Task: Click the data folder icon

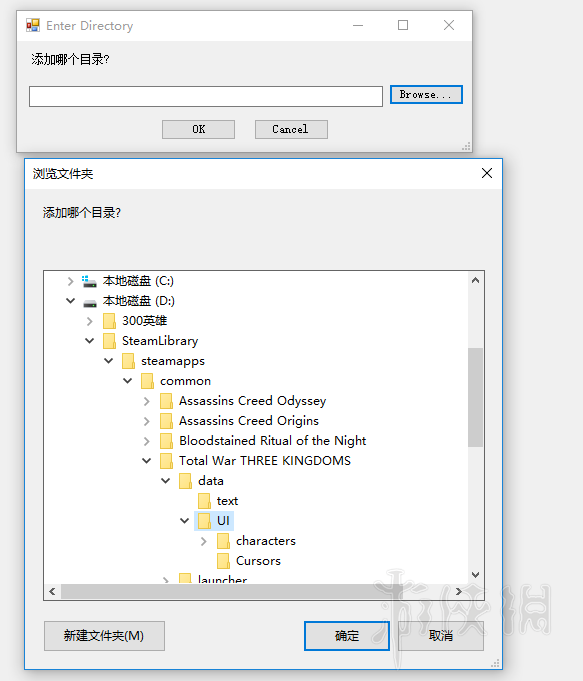Action: point(186,481)
